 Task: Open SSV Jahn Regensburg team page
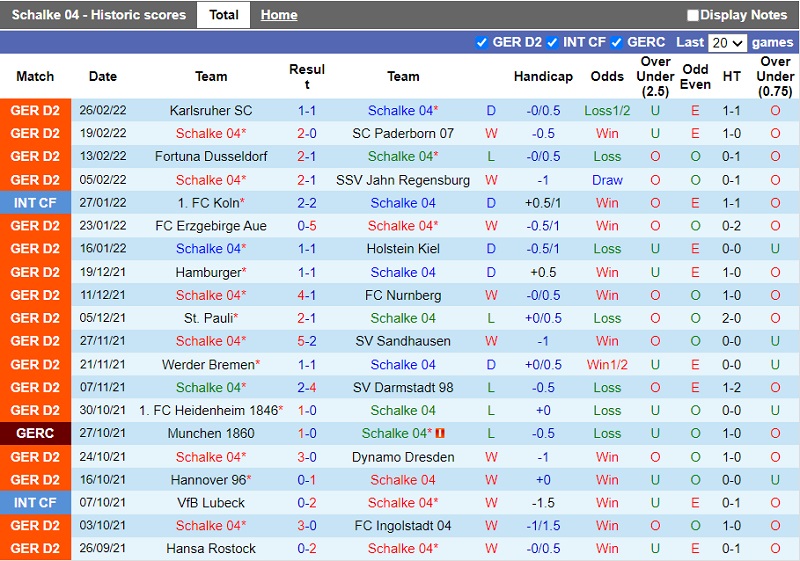pos(403,180)
